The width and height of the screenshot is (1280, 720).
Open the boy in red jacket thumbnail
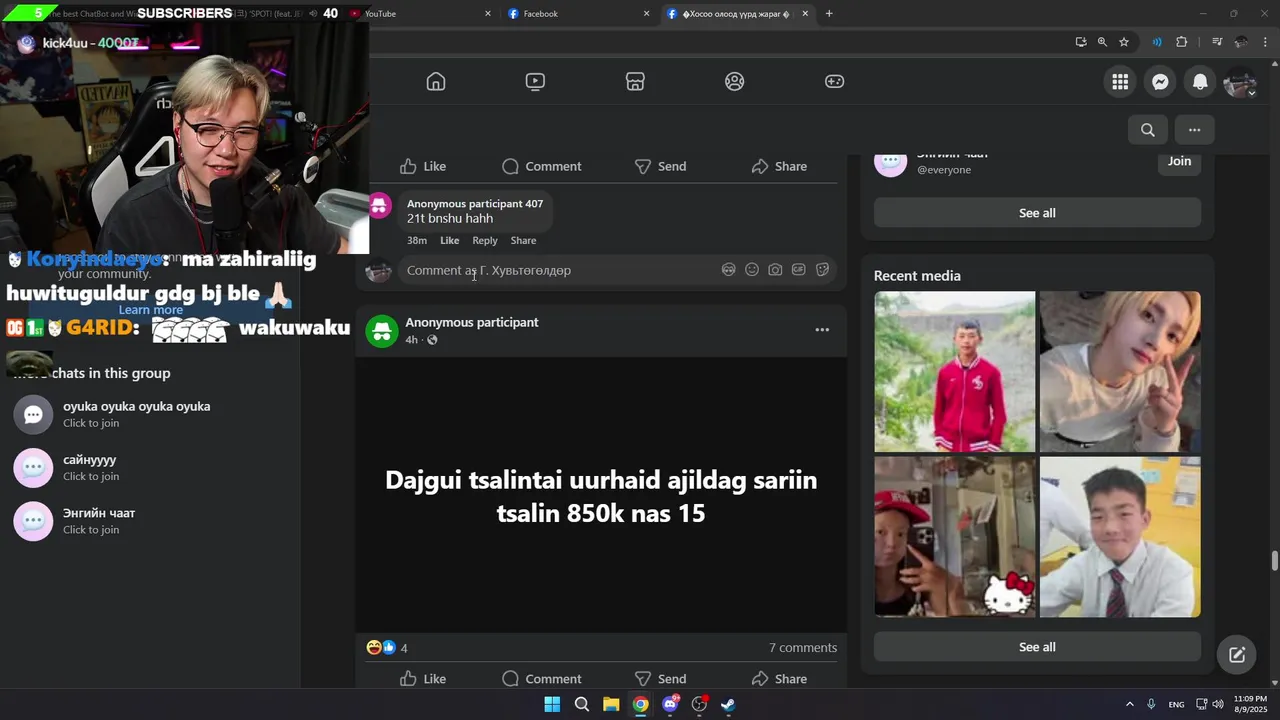click(955, 372)
